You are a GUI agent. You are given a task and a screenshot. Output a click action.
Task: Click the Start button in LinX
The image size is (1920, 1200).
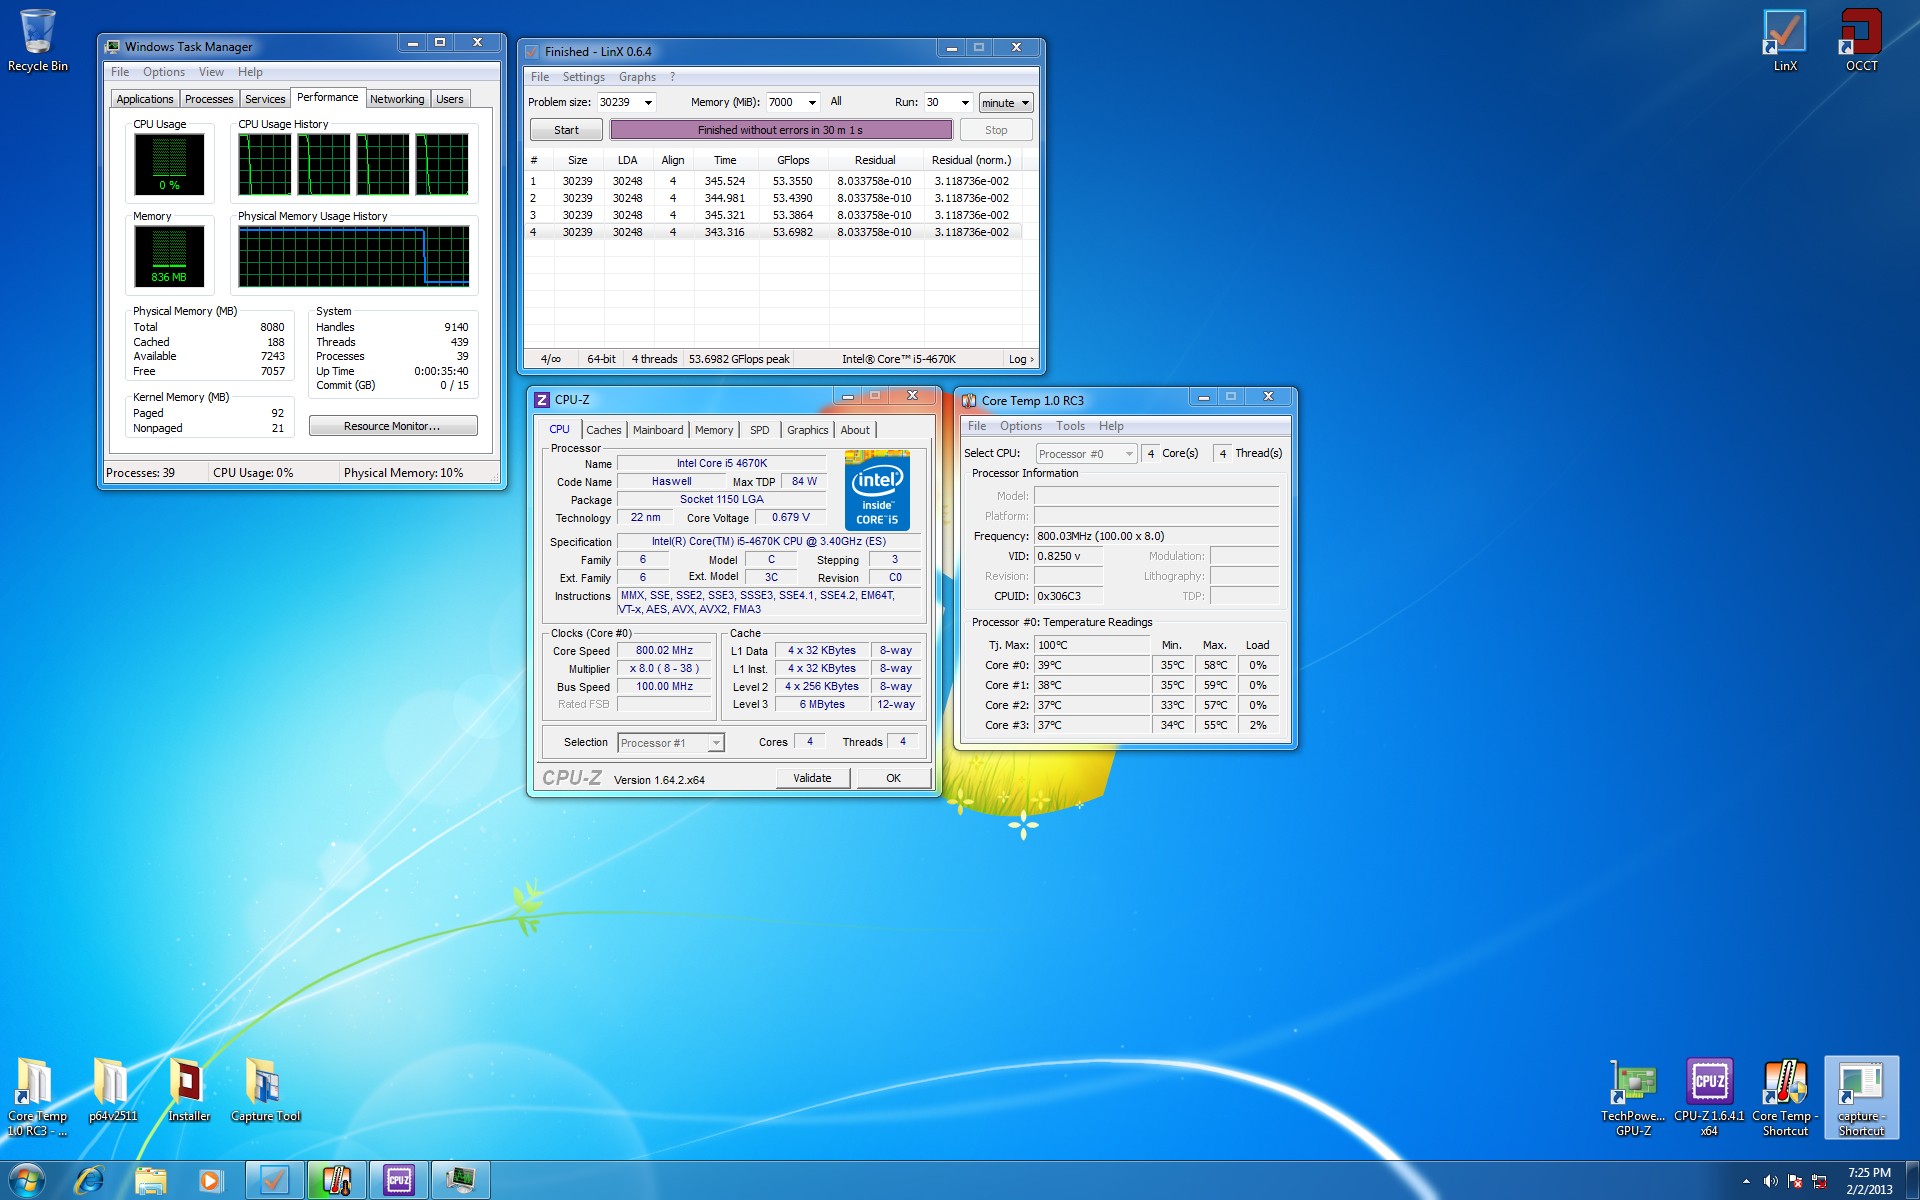tap(566, 130)
